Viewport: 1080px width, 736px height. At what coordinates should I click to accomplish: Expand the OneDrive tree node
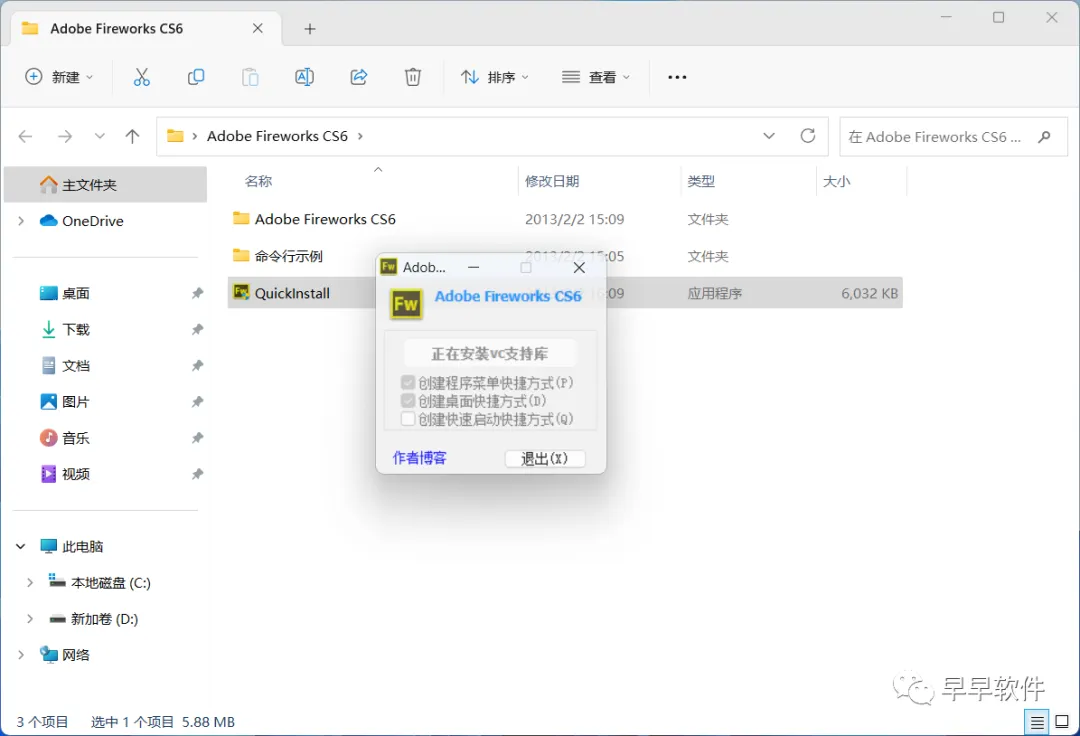click(x=21, y=221)
